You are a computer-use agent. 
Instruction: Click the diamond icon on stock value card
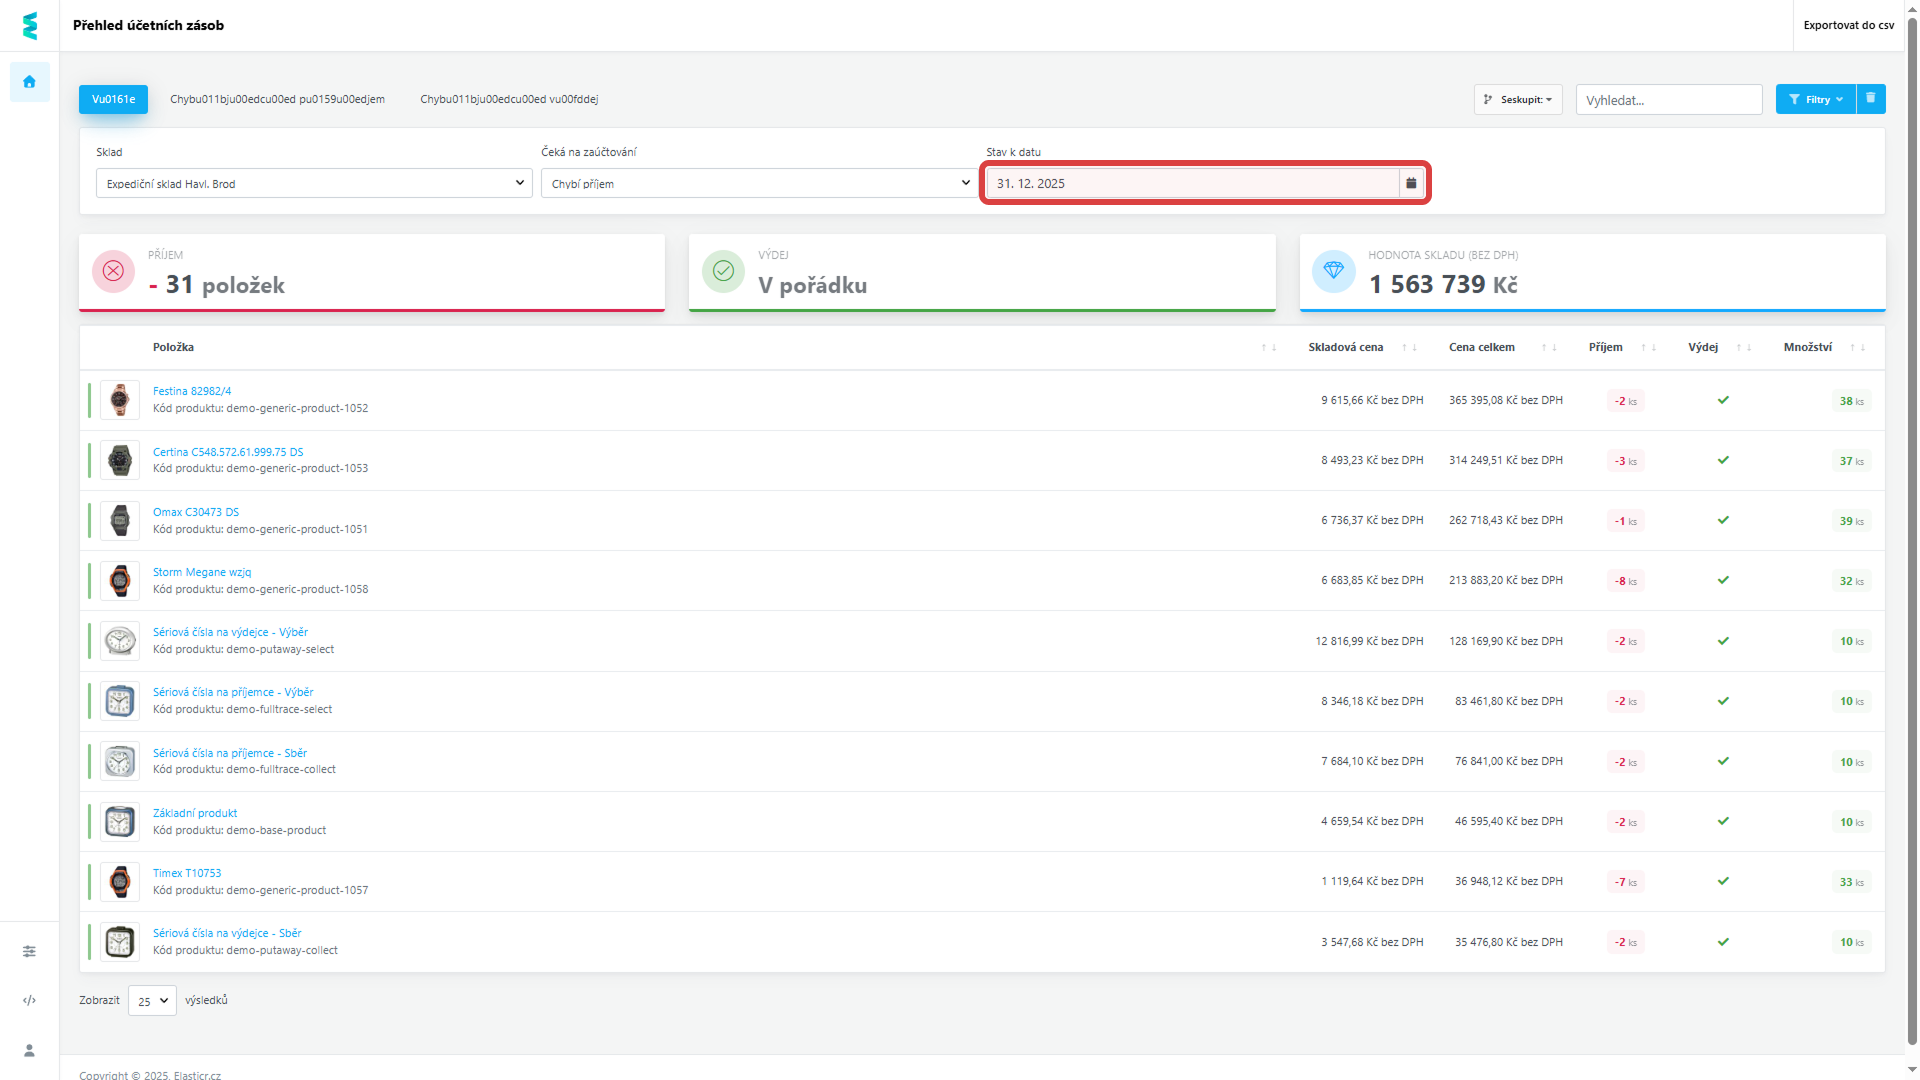click(1333, 271)
